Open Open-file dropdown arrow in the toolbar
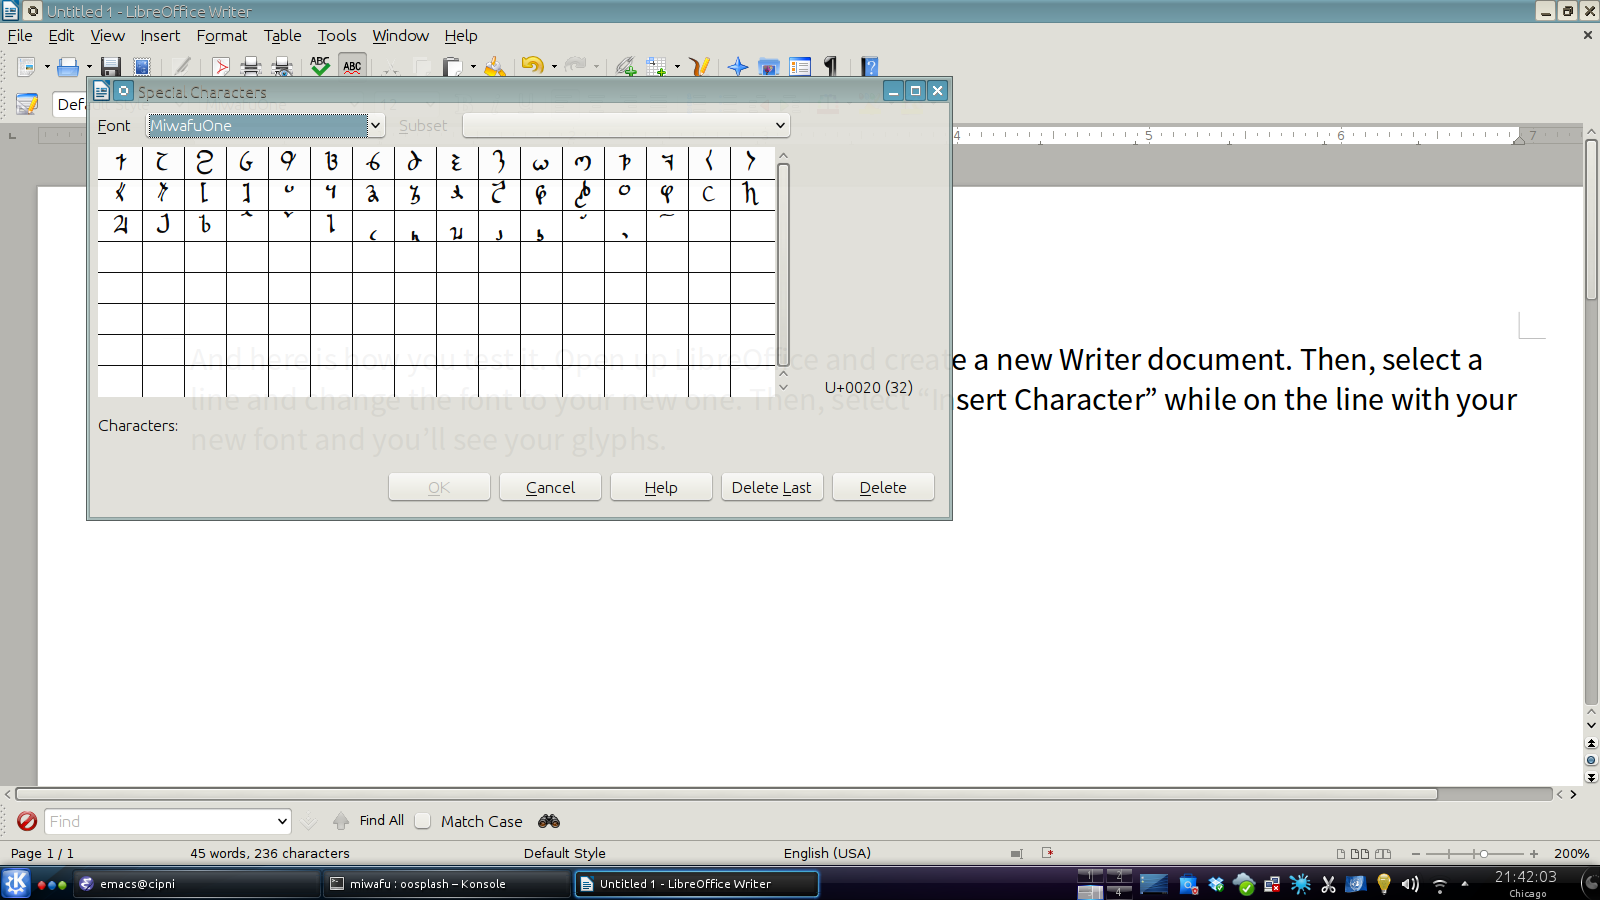Image resolution: width=1600 pixels, height=900 pixels. pos(89,67)
